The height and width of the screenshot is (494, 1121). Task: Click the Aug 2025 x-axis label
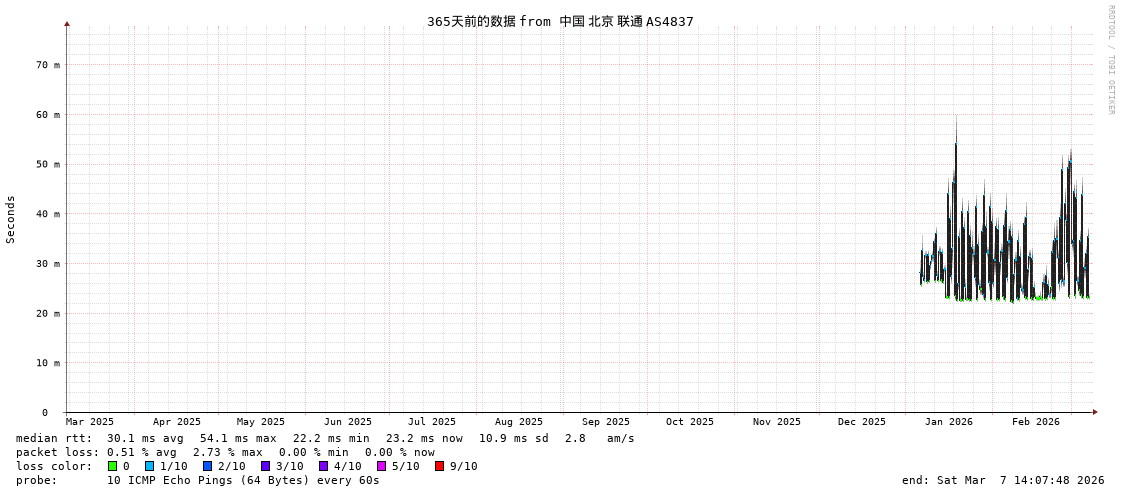coord(519,422)
